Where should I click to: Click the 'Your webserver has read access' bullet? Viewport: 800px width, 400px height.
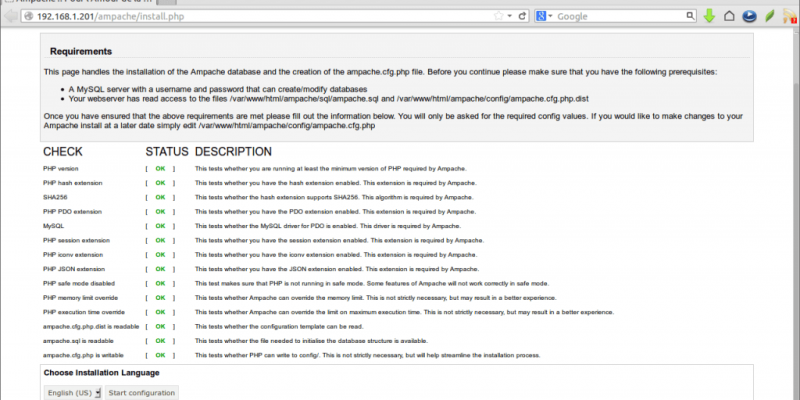329,98
